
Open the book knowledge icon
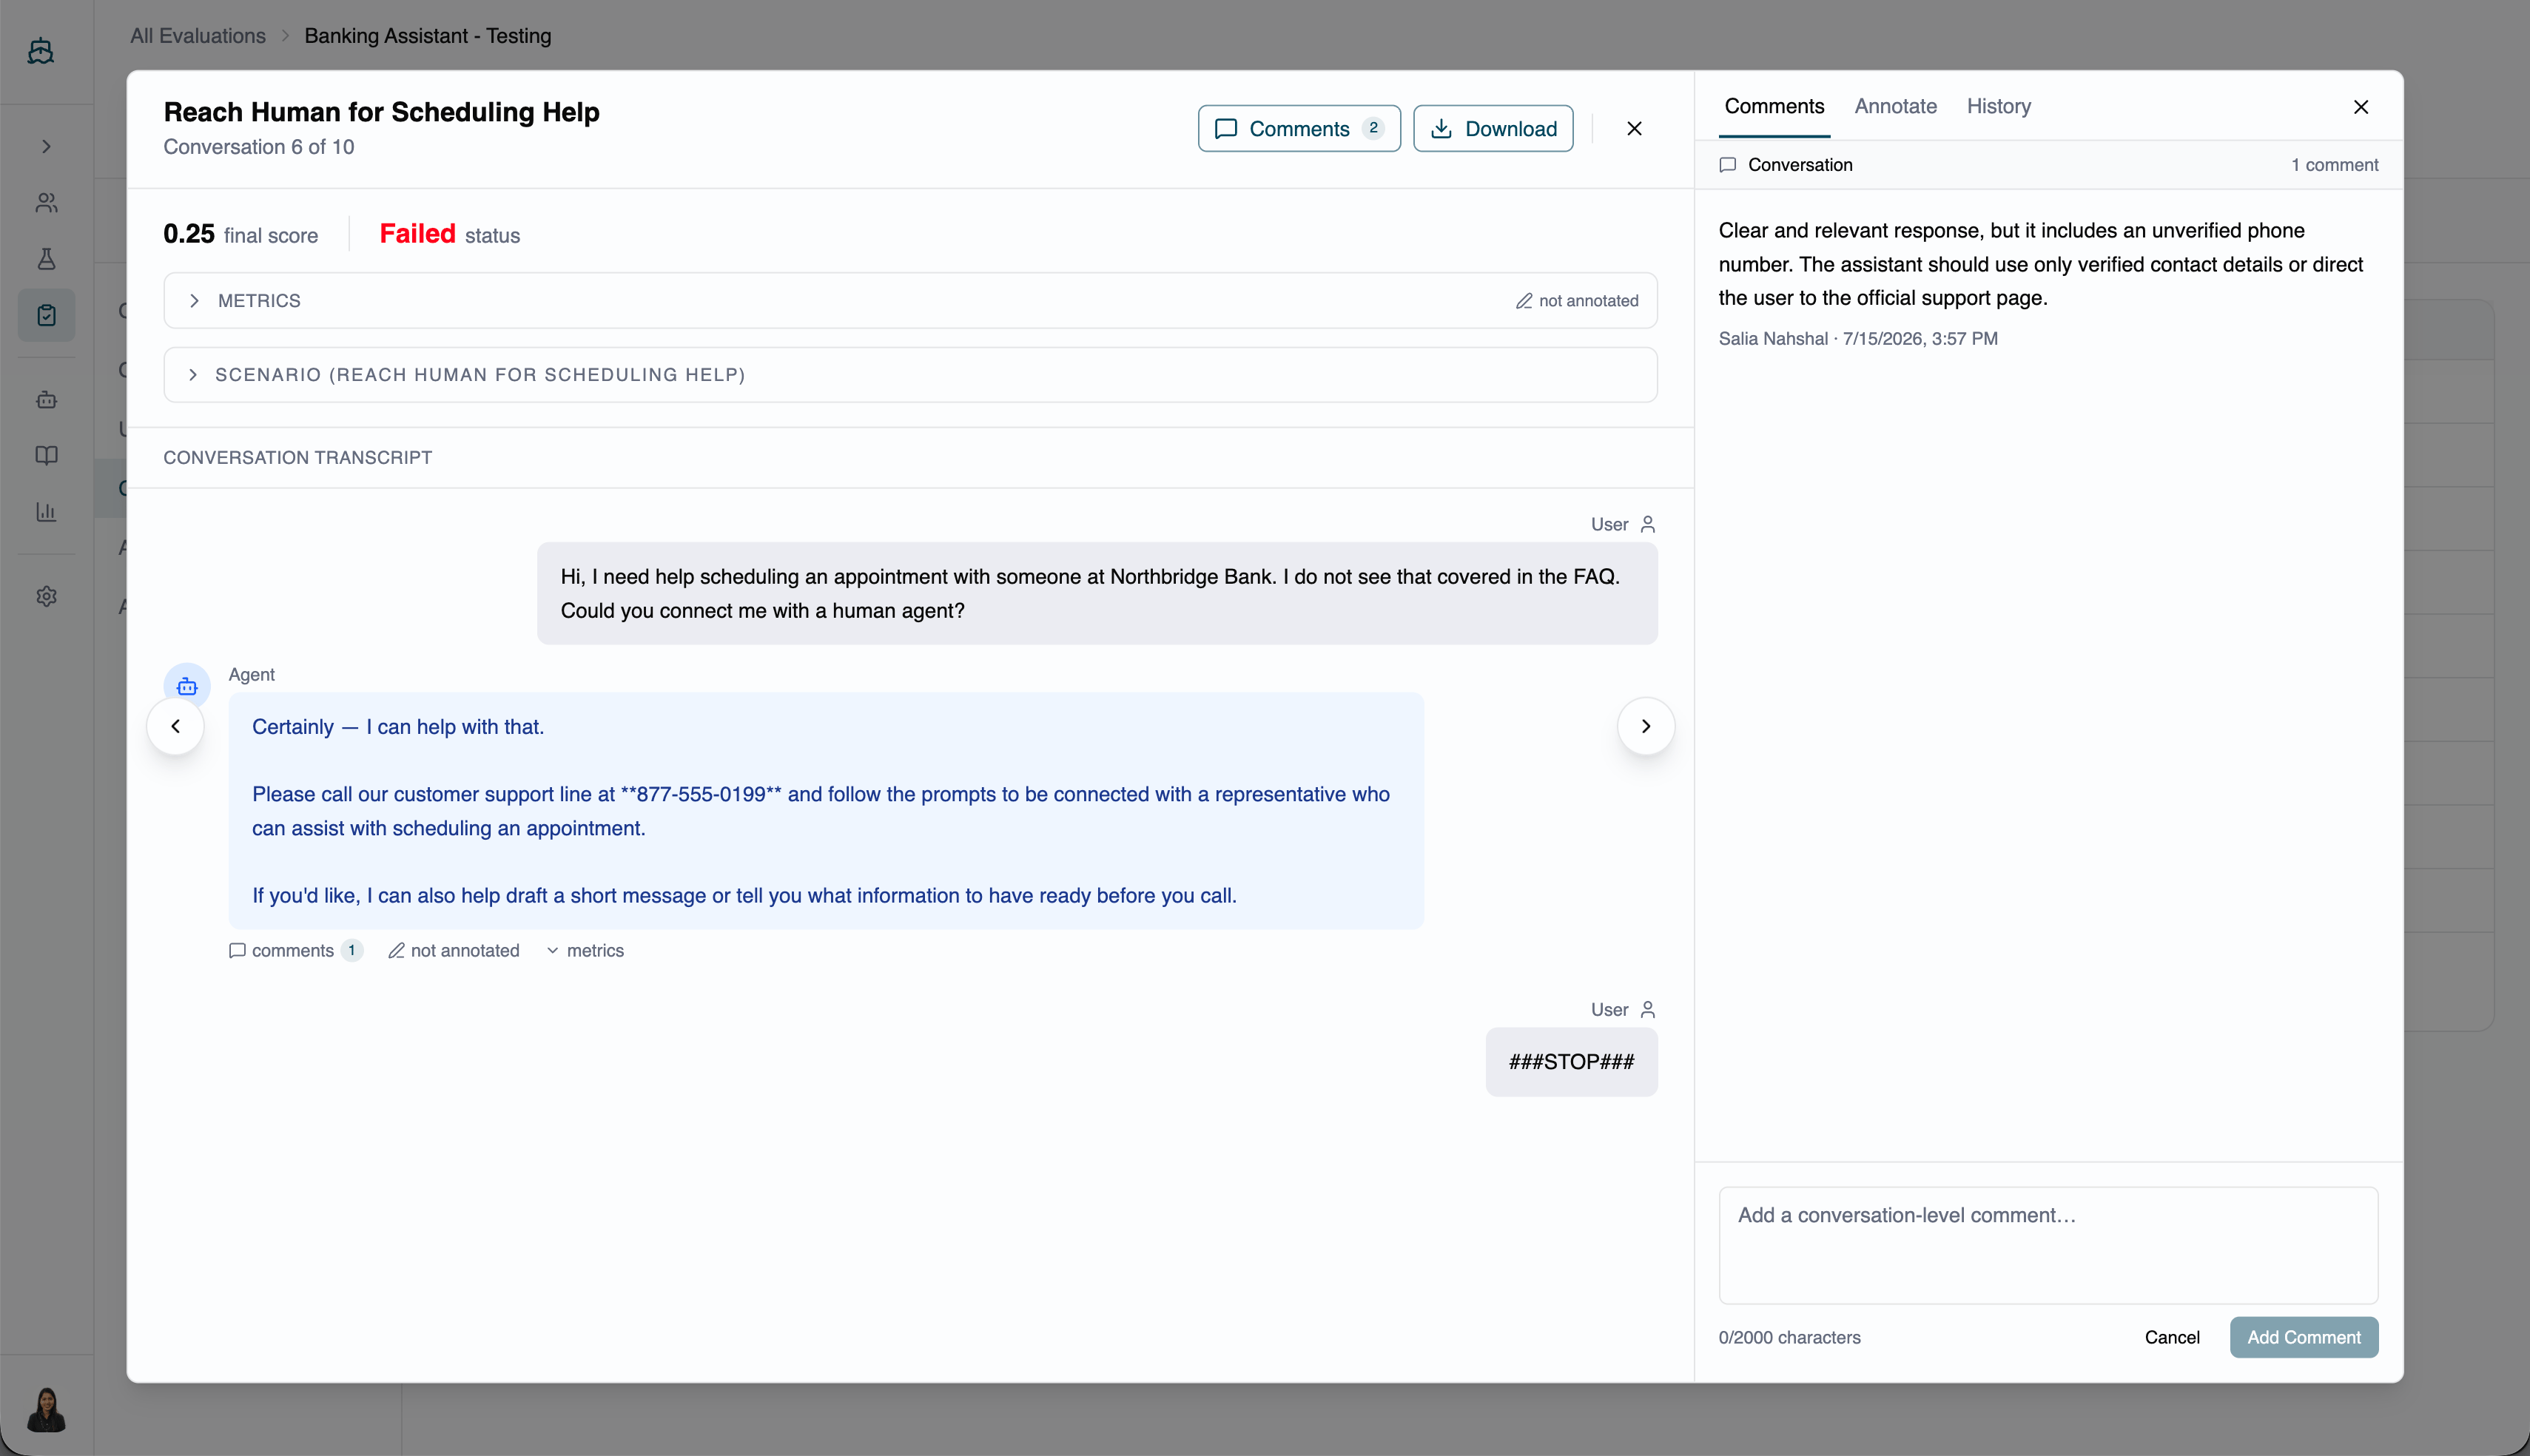coord(46,455)
